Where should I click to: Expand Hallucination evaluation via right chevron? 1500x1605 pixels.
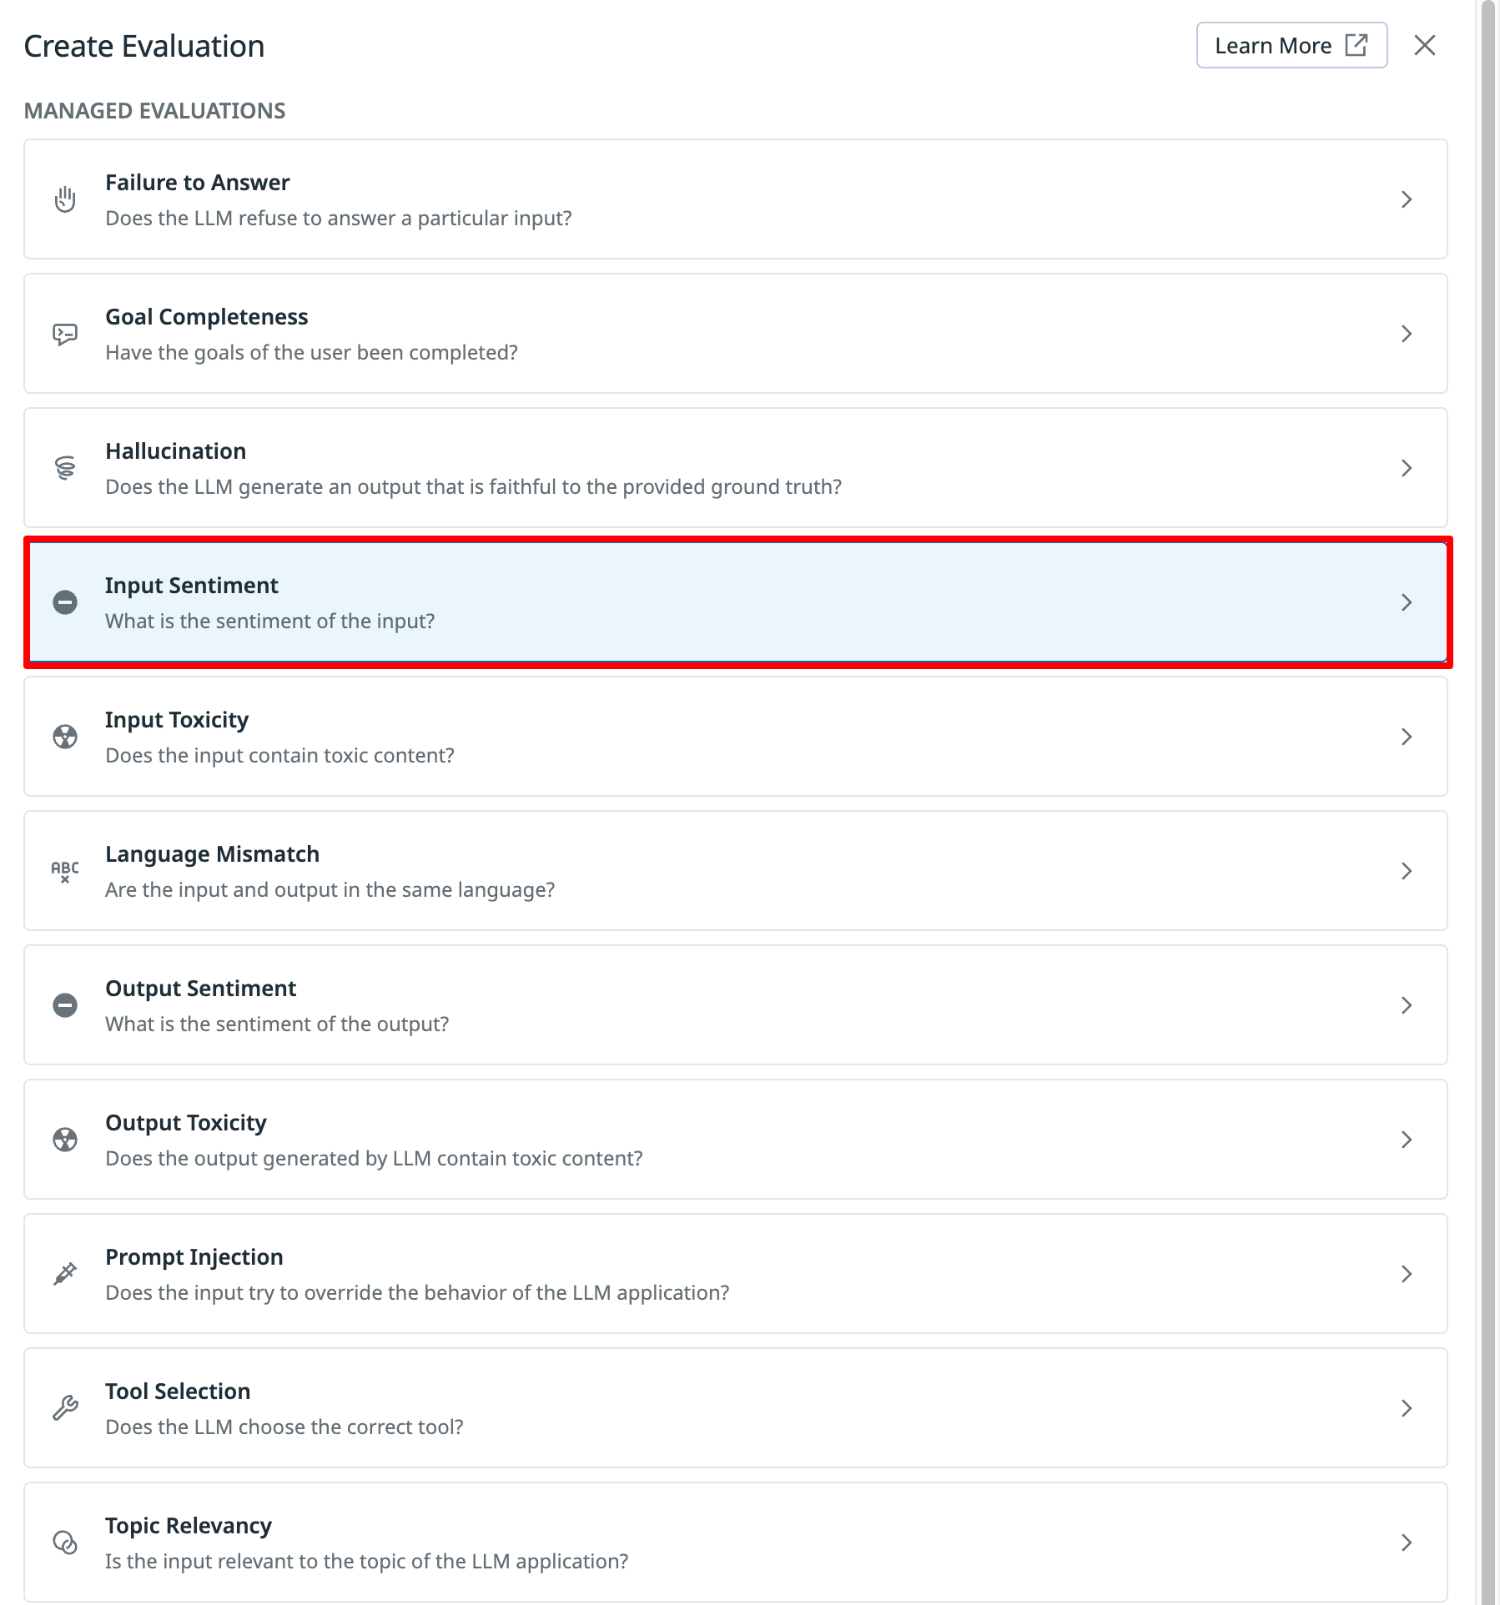(1406, 468)
